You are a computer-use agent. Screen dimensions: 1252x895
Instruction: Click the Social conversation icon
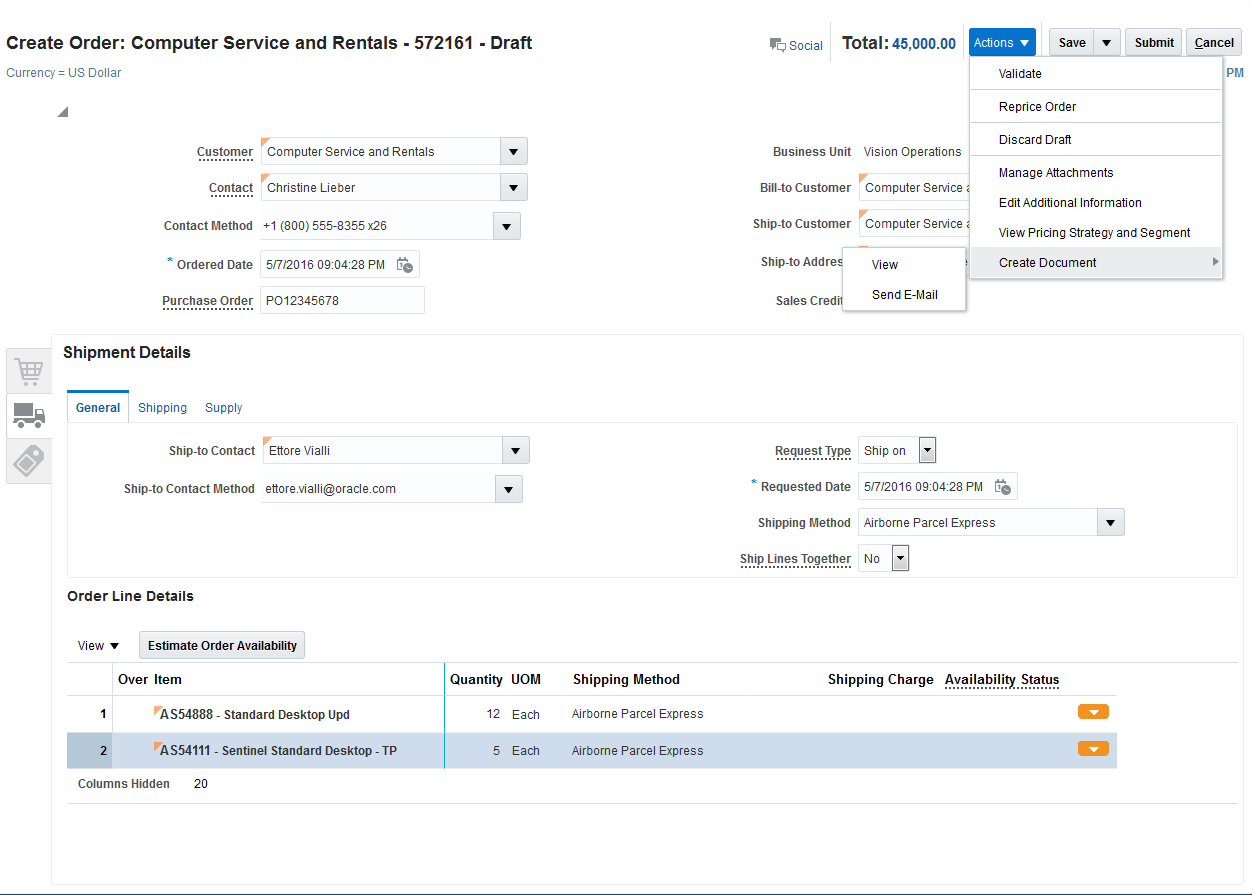(x=777, y=45)
